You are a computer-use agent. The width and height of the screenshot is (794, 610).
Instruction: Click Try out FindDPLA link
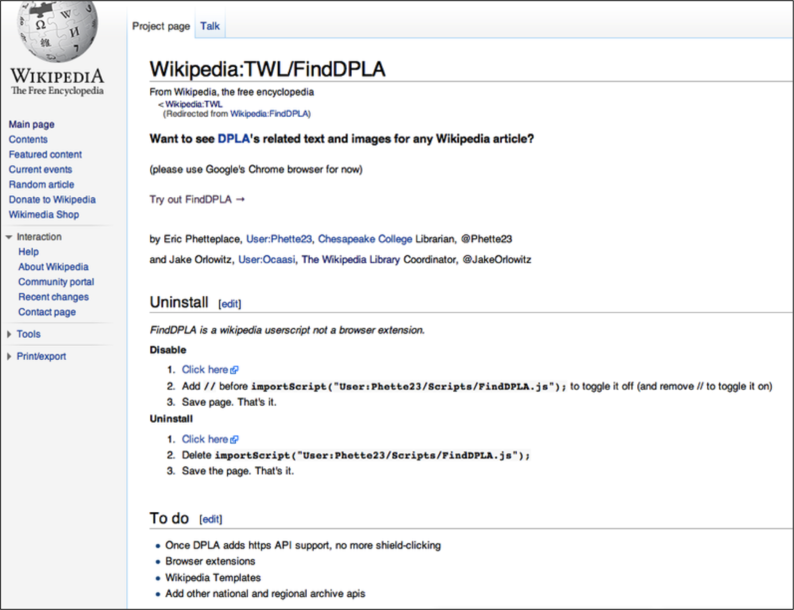pos(197,199)
